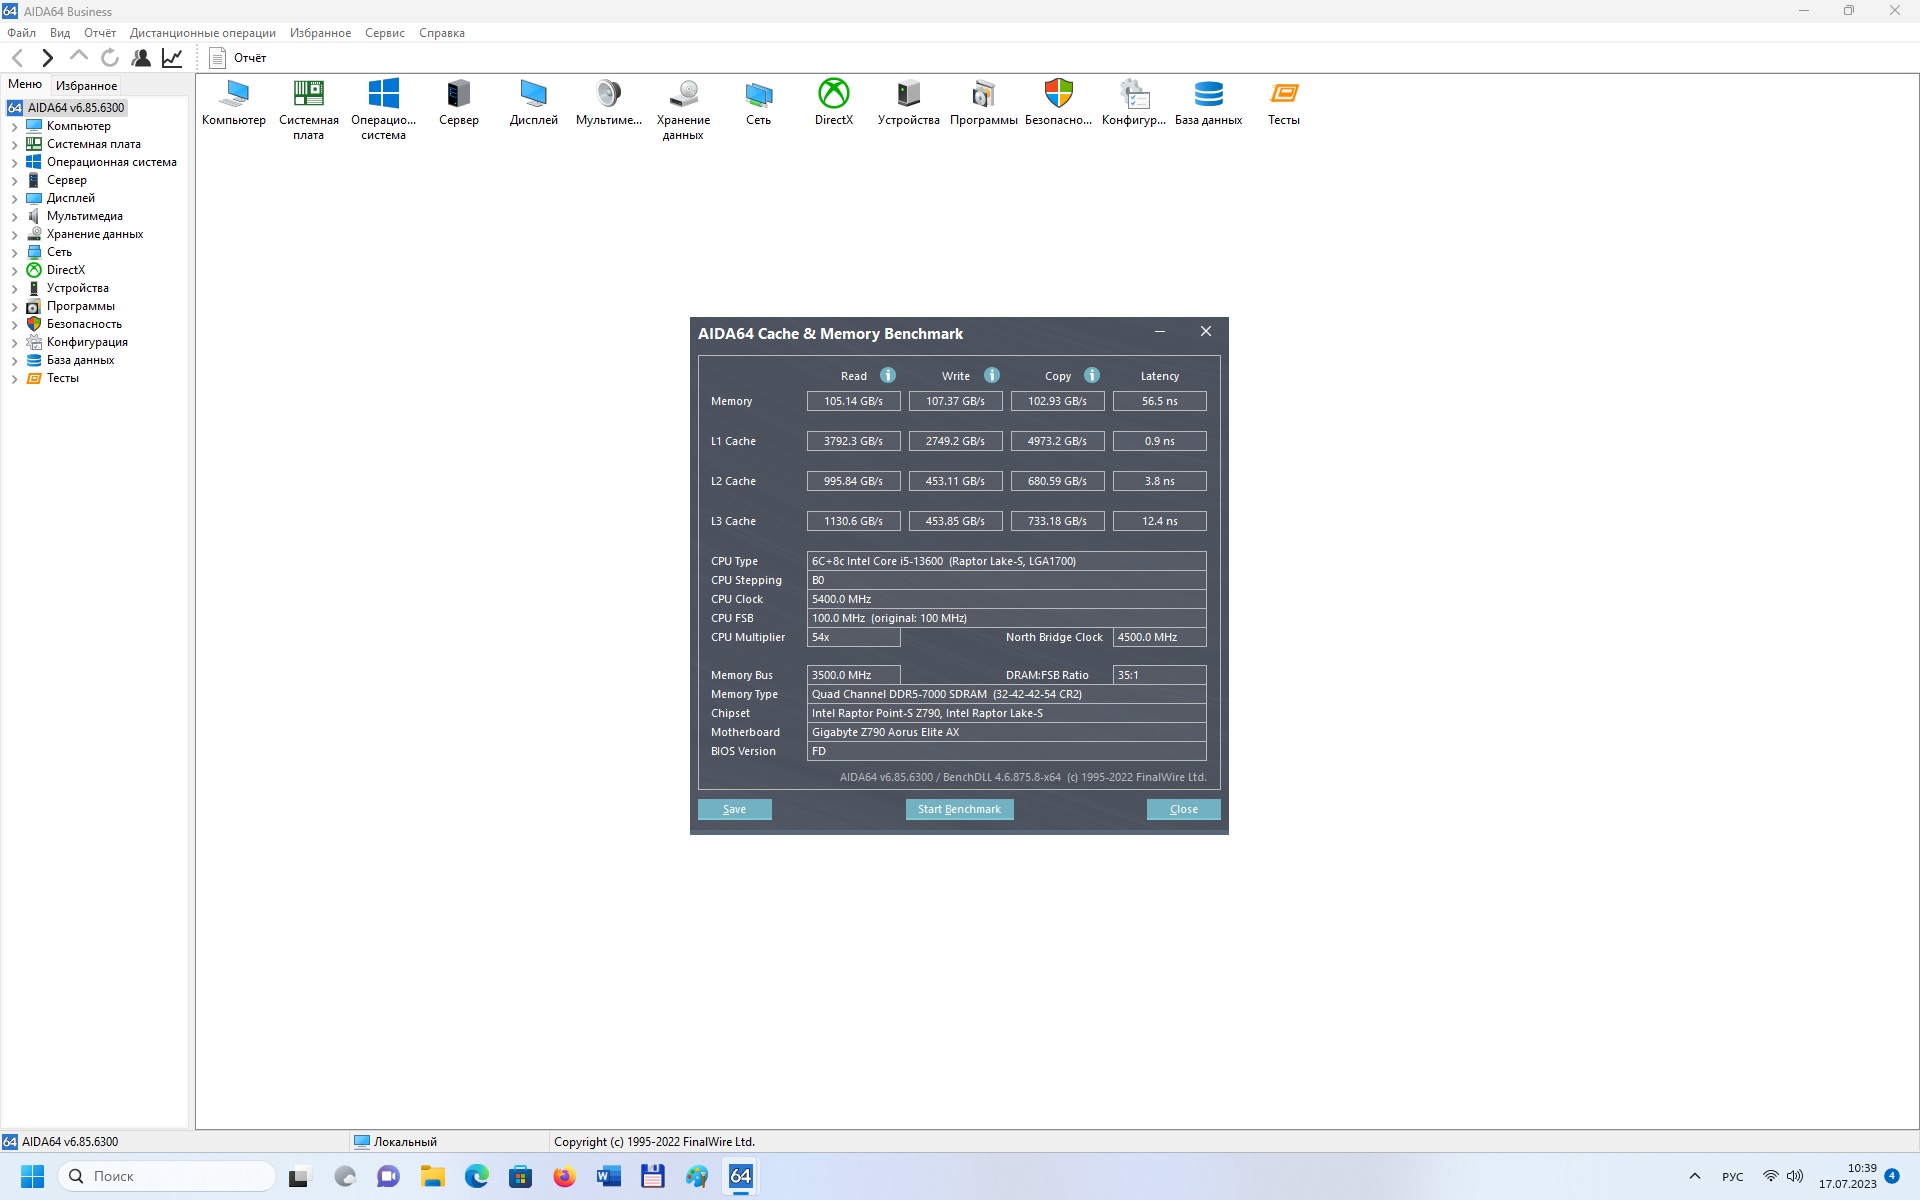Expand the Хранение данных tree node
Viewport: 1920px width, 1200px height.
click(x=14, y=235)
